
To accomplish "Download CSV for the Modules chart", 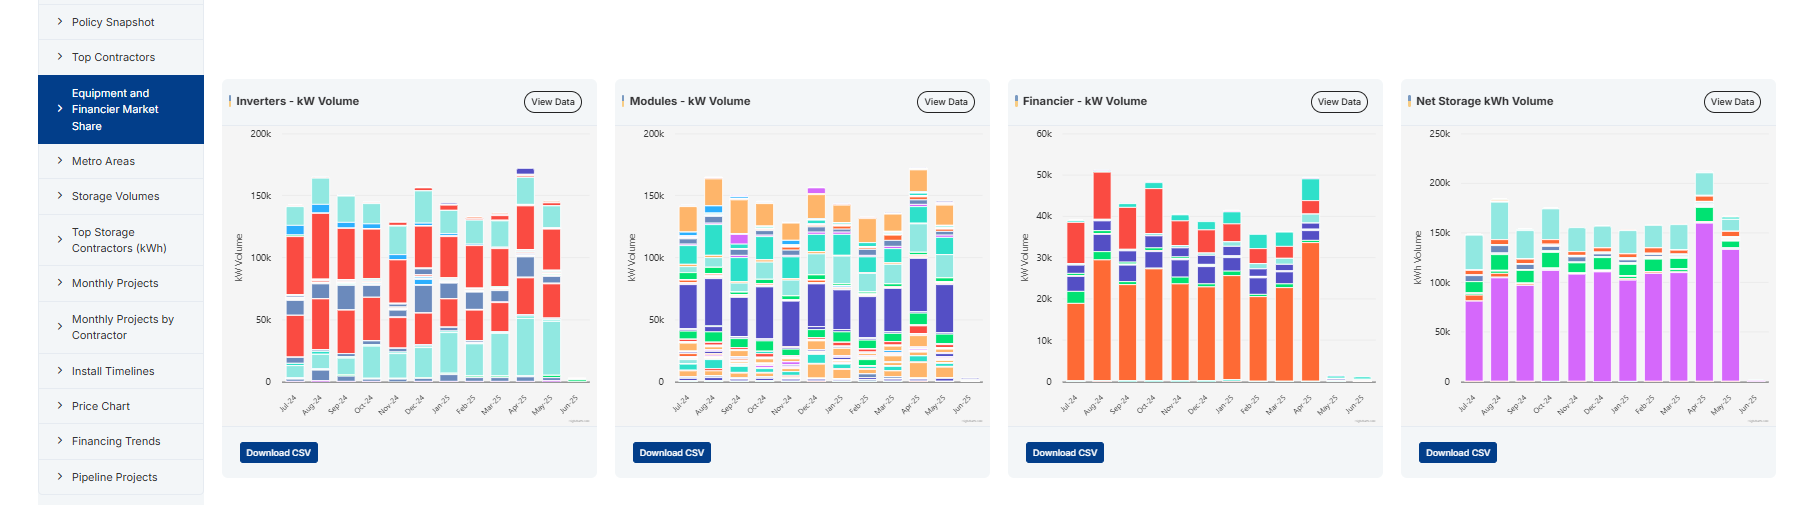I will [x=672, y=453].
